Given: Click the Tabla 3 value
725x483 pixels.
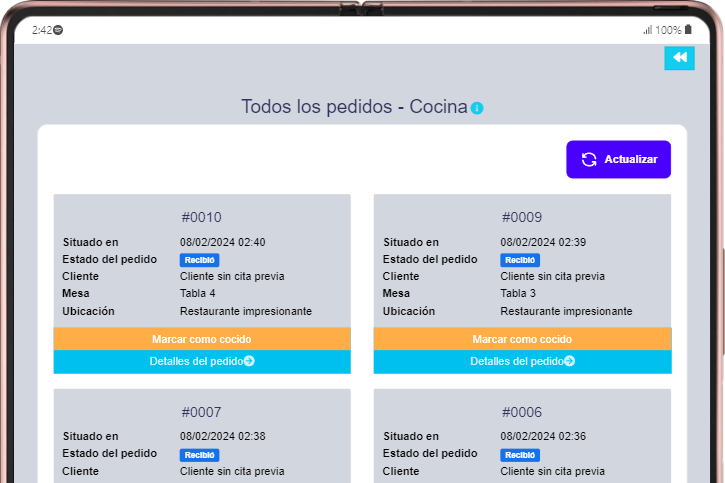Looking at the screenshot, I should [x=518, y=293].
